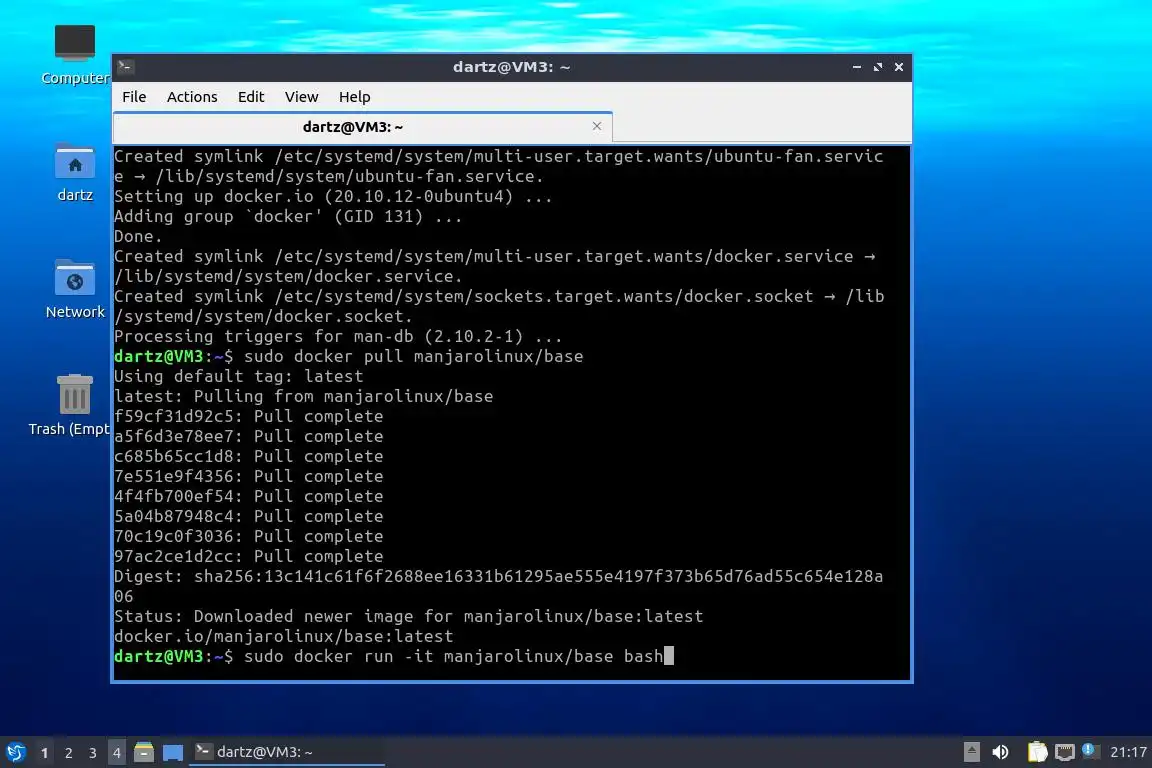The width and height of the screenshot is (1152, 768).
Task: Select the dartz home folder icon
Action: click(75, 173)
